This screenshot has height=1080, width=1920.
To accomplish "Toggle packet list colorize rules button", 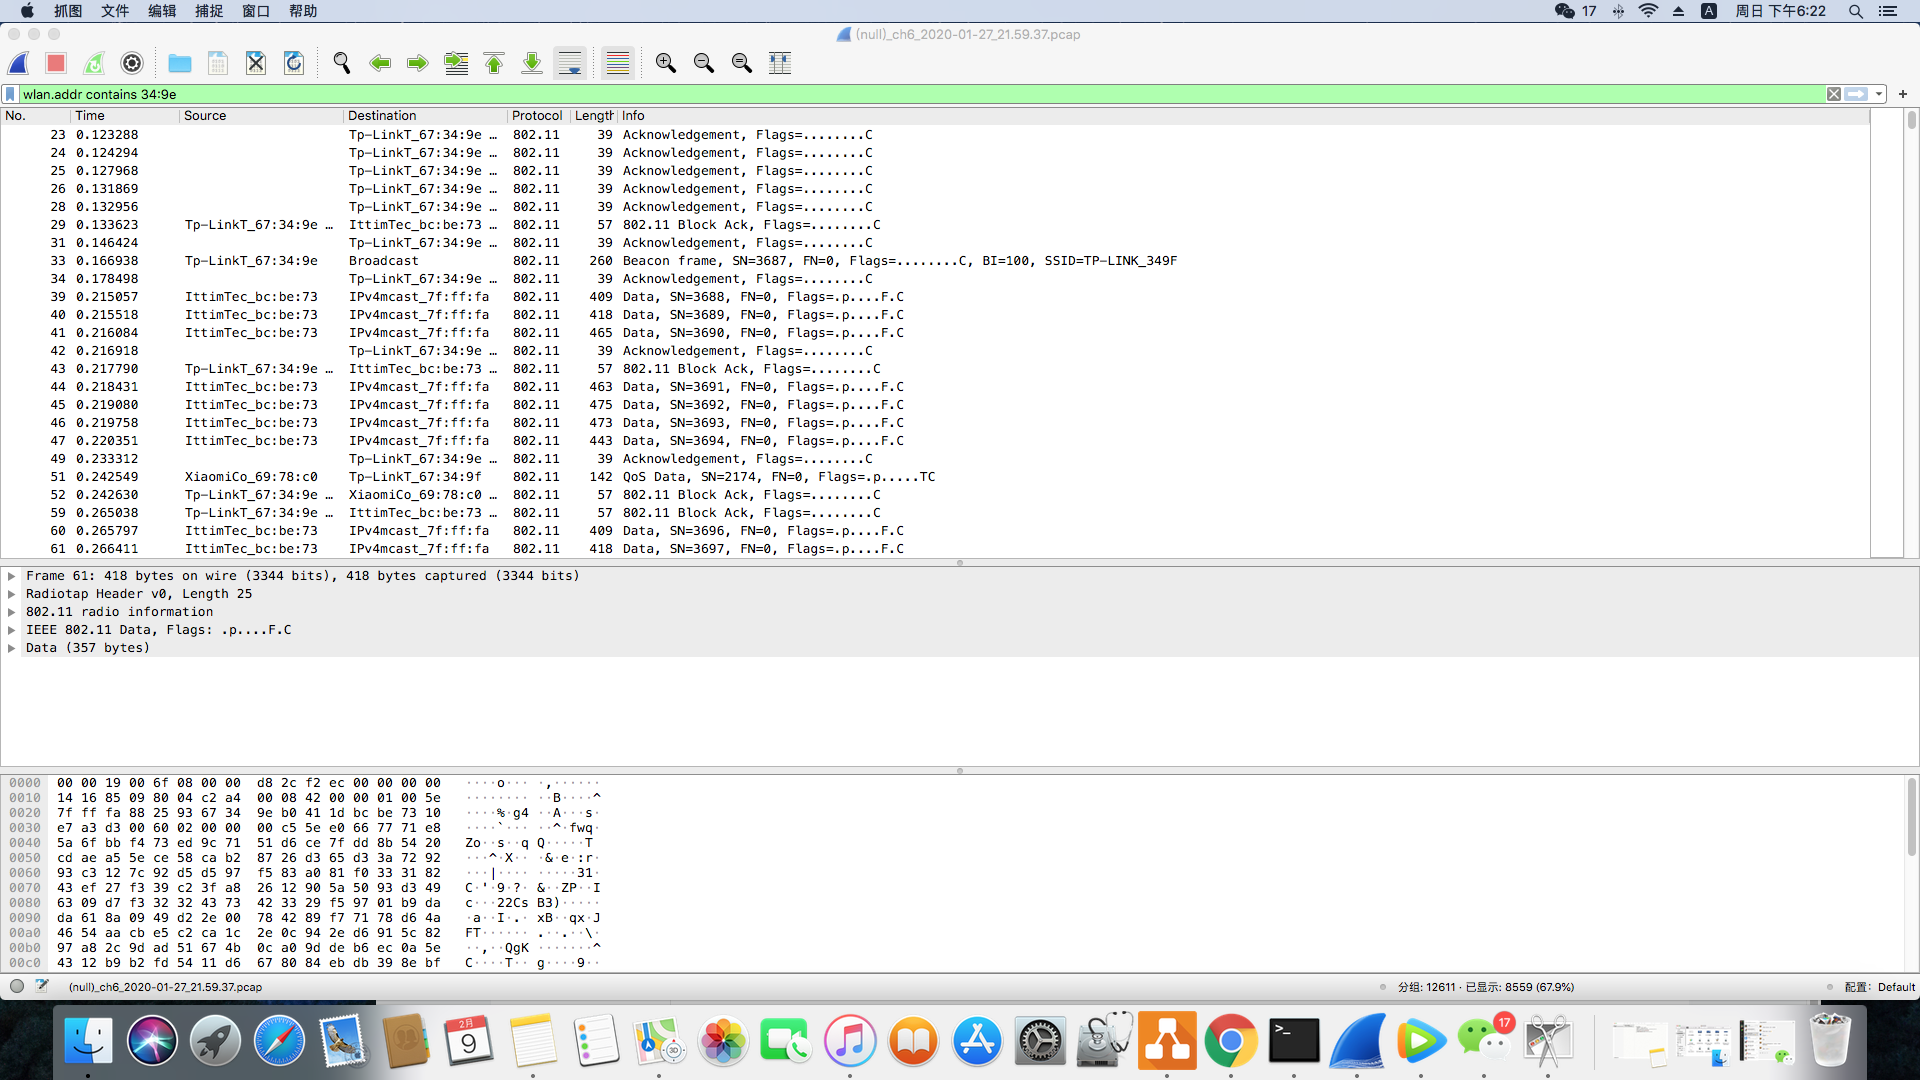I will tap(618, 63).
